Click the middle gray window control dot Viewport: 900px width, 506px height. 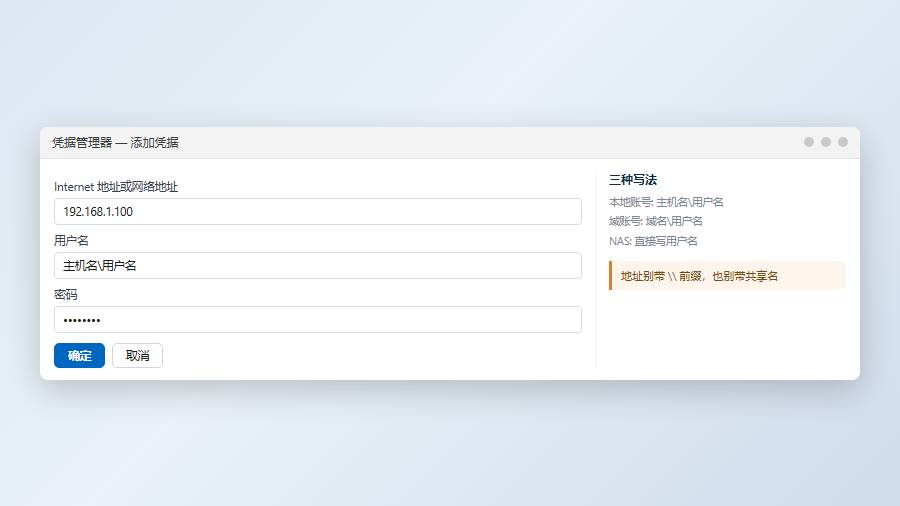tap(826, 142)
